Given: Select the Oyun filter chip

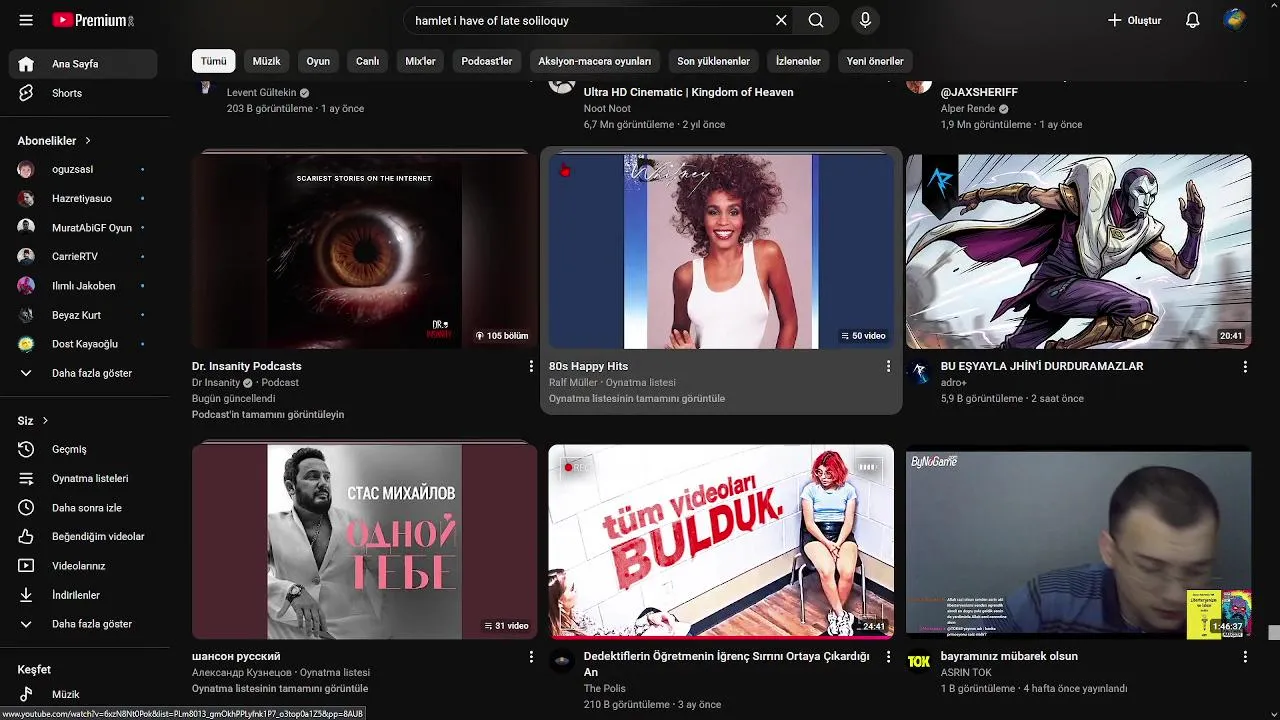Looking at the screenshot, I should click(x=318, y=61).
